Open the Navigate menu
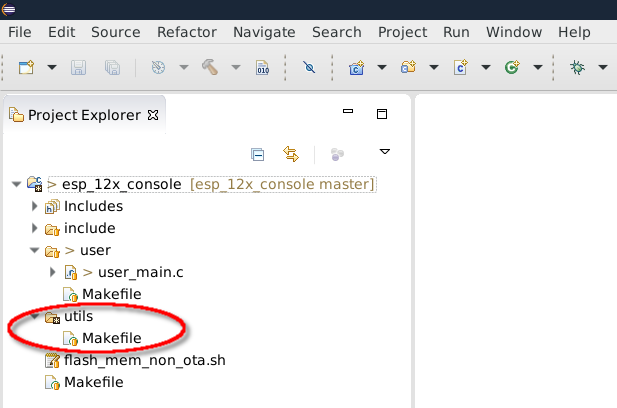The height and width of the screenshot is (408, 617). pos(264,32)
